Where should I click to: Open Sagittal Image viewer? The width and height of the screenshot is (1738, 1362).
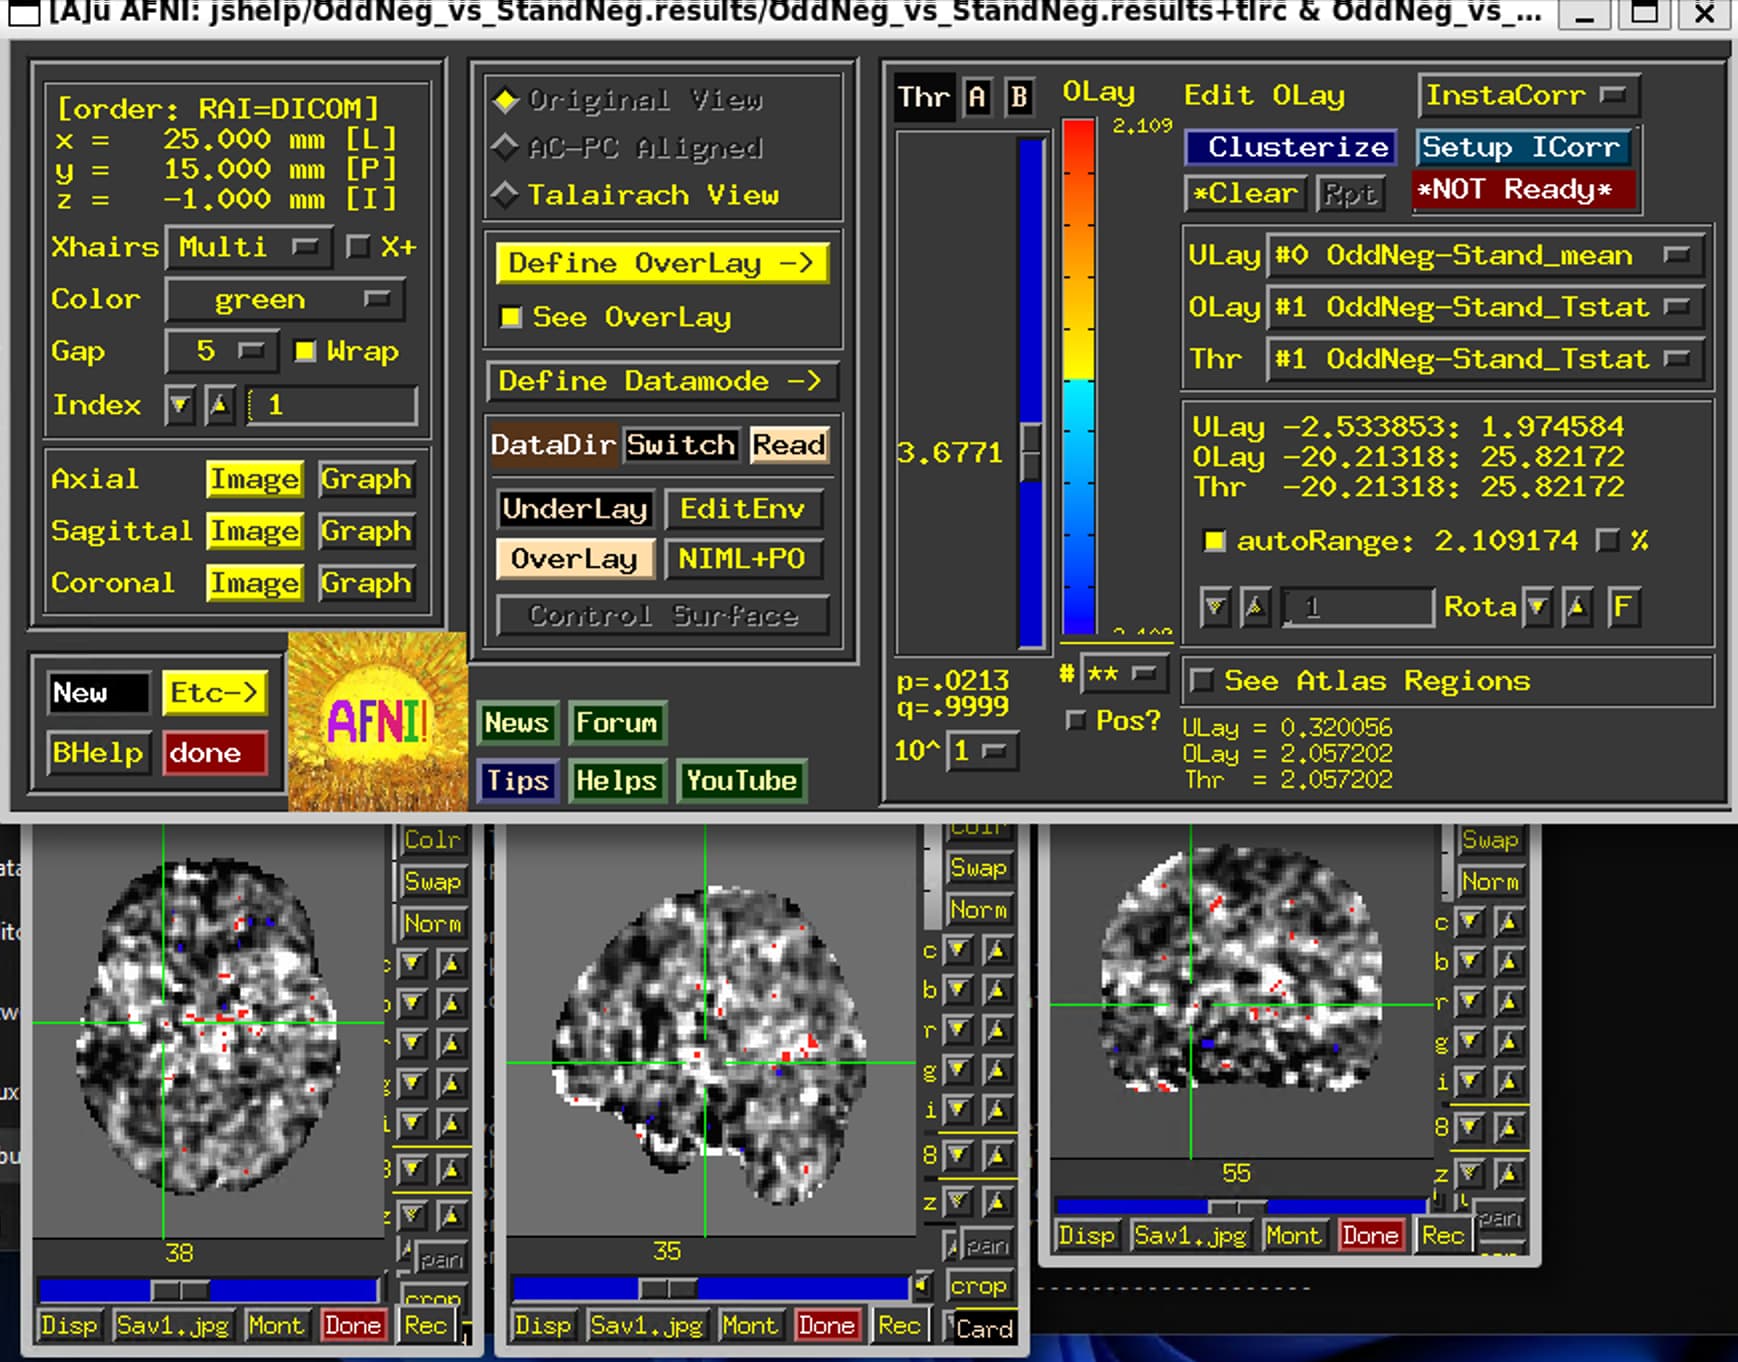[254, 532]
